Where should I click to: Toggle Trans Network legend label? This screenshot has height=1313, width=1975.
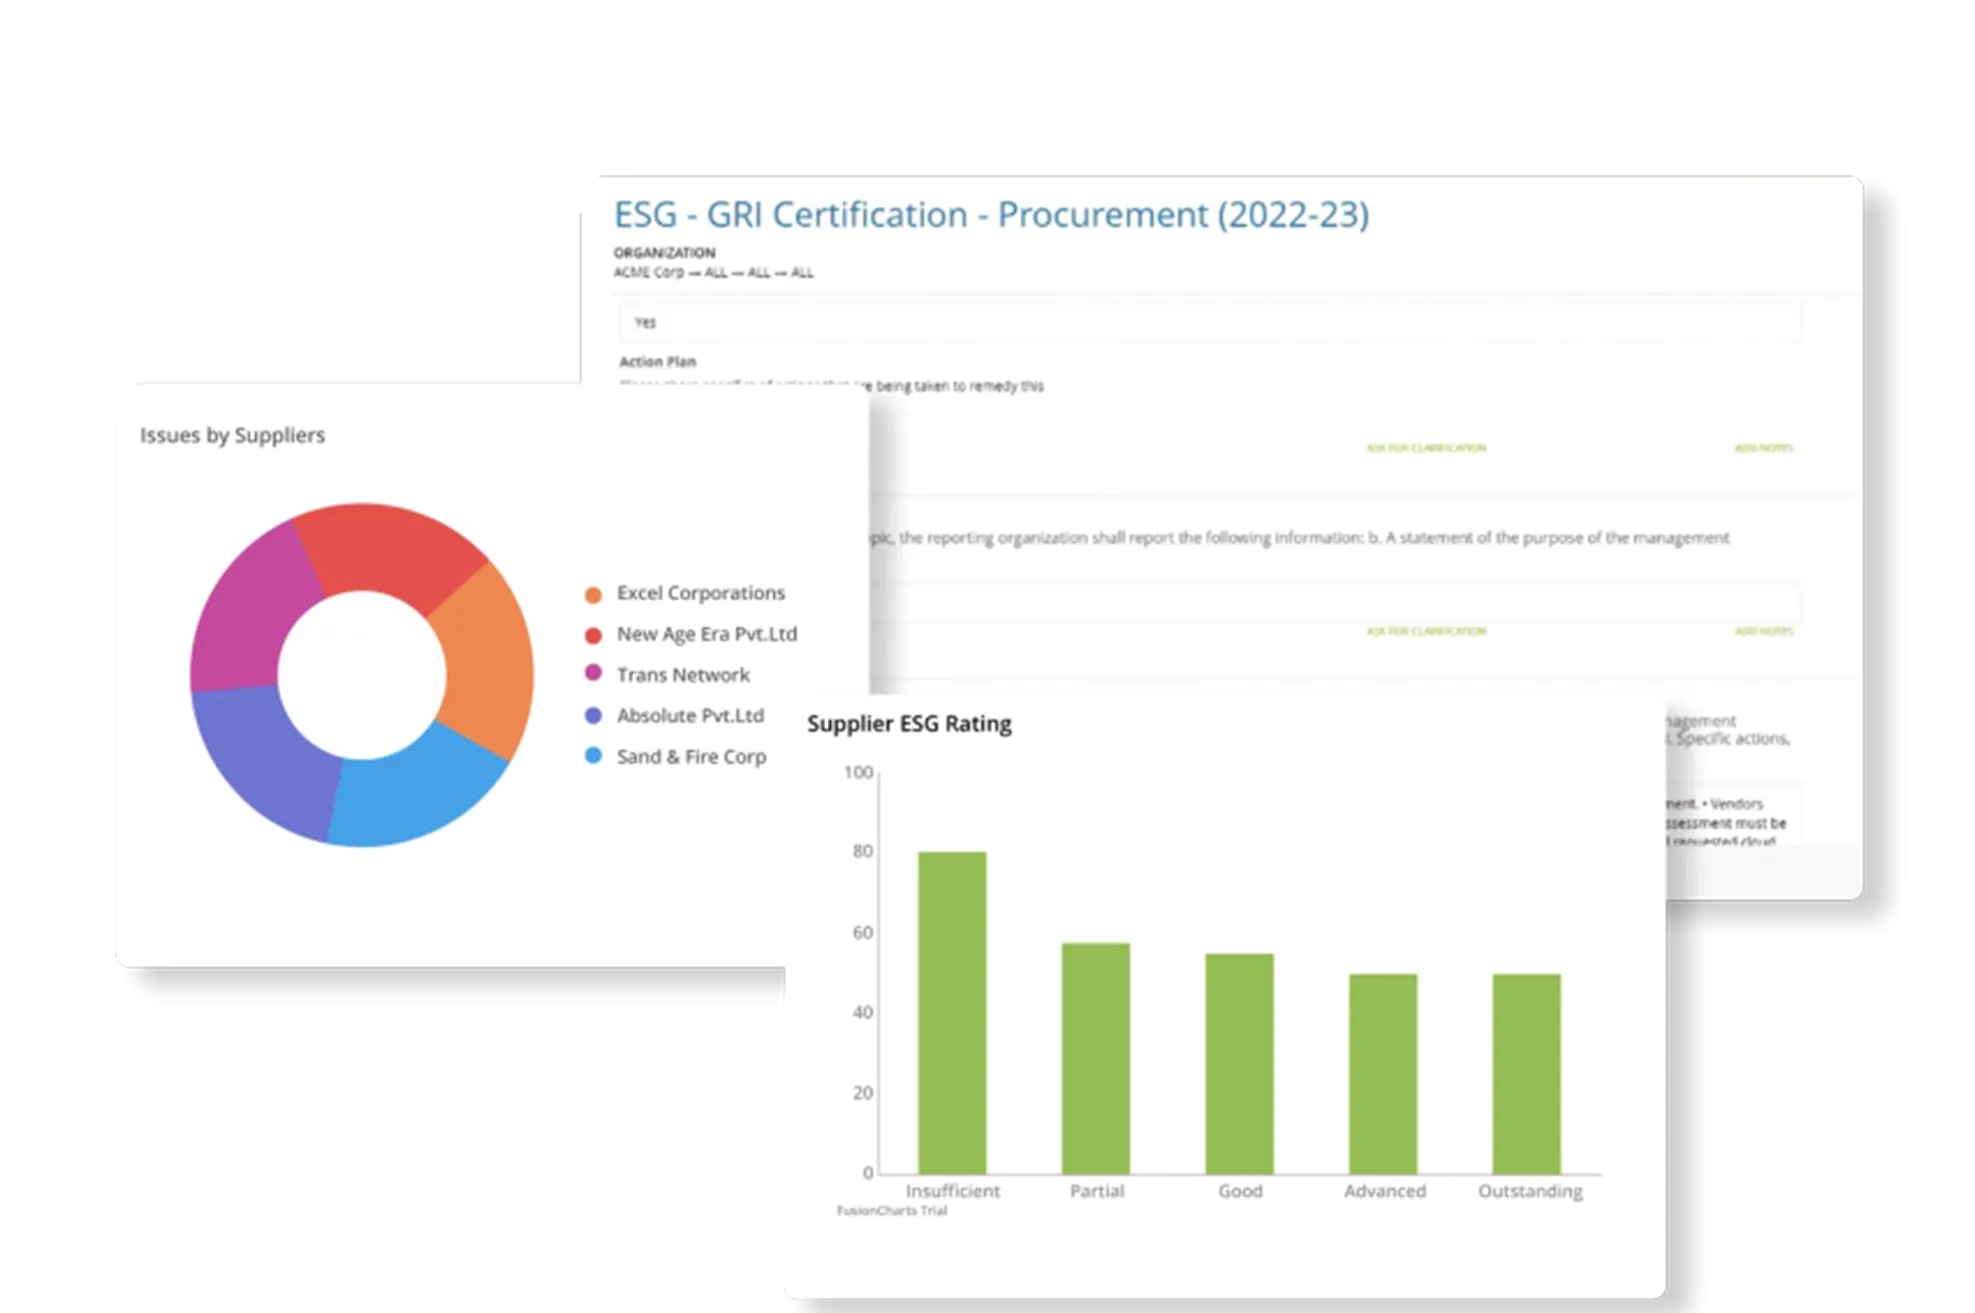click(683, 675)
